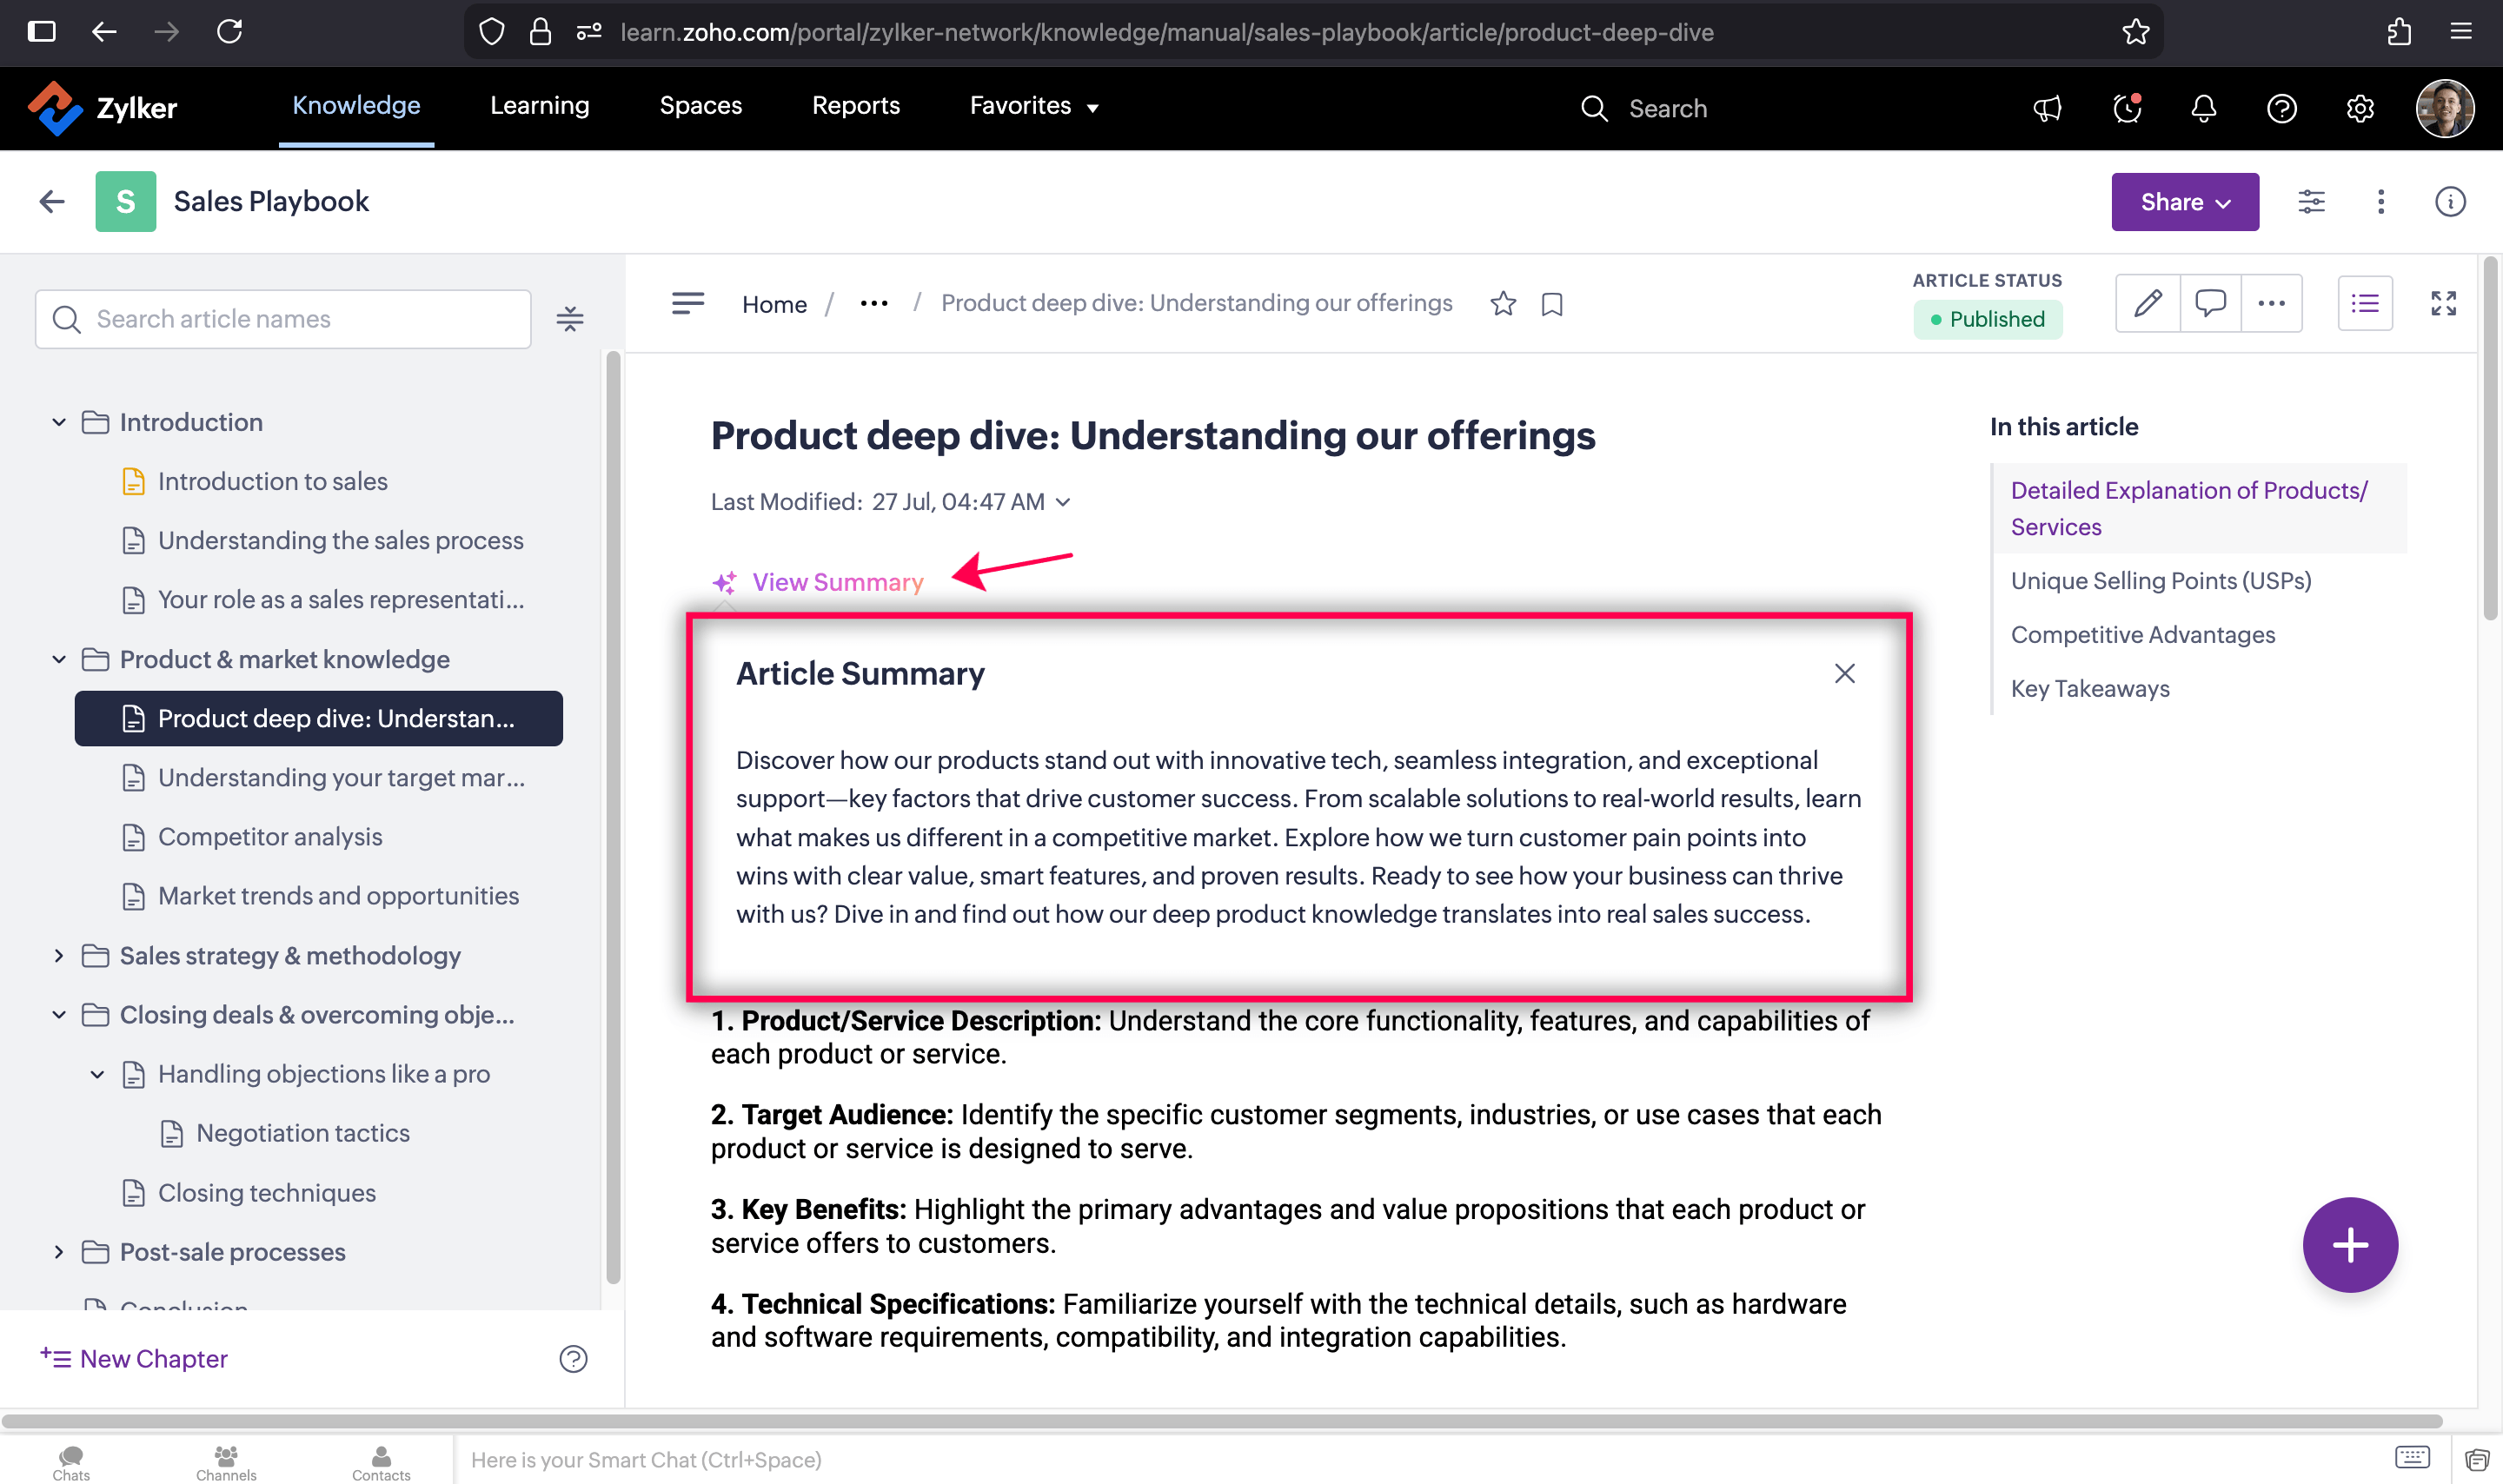Mark article as favorite with star icon
This screenshot has height=1484, width=2503.
(1503, 303)
